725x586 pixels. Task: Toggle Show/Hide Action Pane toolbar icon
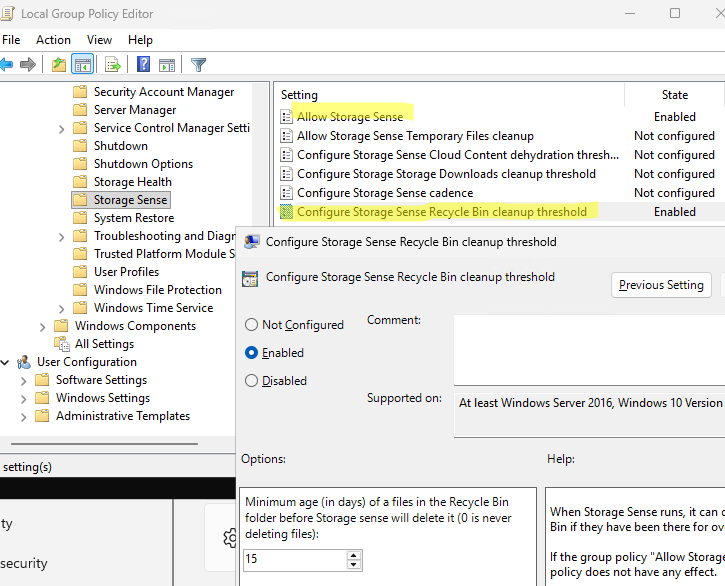coord(166,65)
